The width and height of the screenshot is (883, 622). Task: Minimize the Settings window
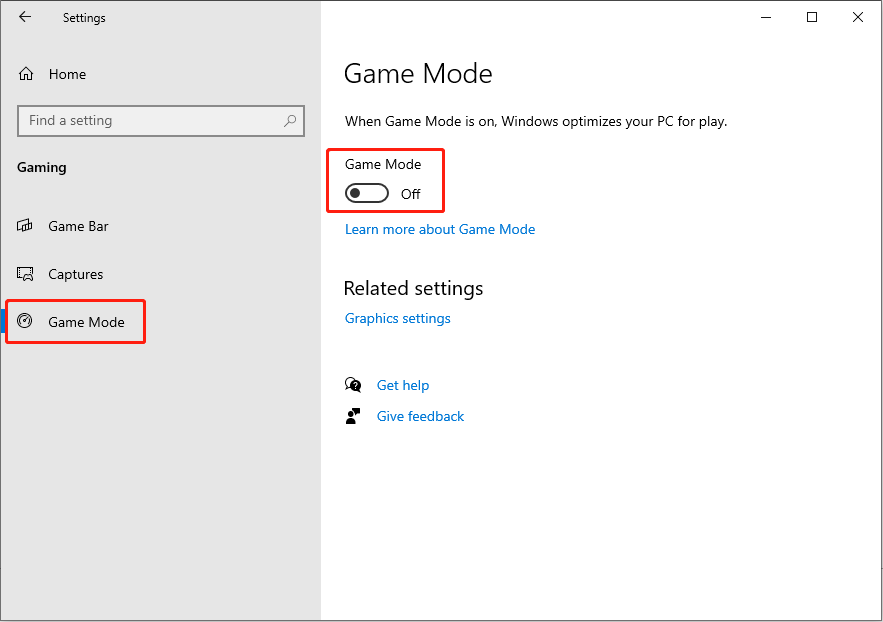tap(766, 17)
